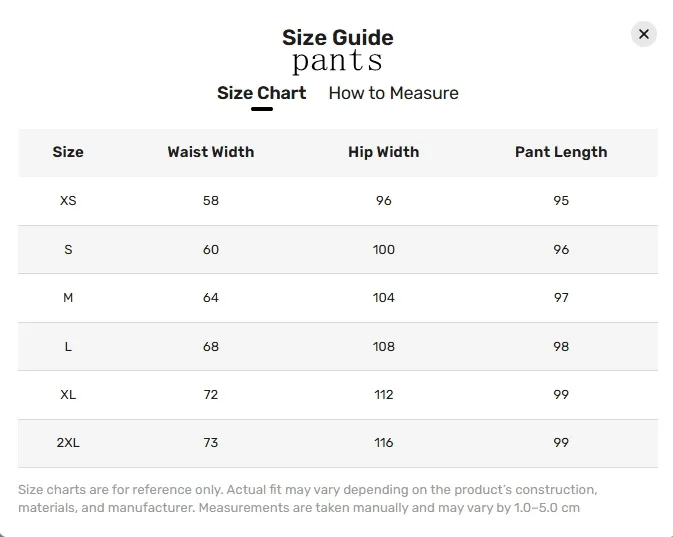Close the Size Guide dialog
Screen dimensions: 673x537
[643, 34]
